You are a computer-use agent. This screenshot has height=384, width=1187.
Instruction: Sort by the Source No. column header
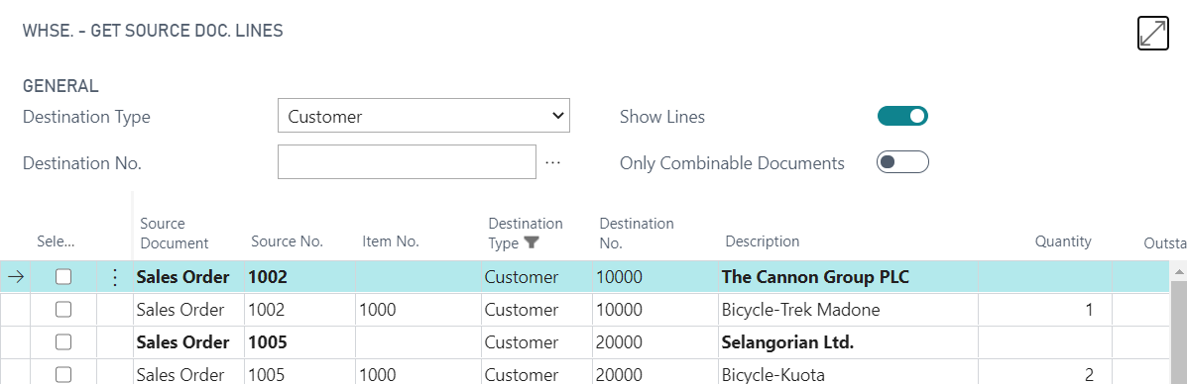click(x=287, y=242)
